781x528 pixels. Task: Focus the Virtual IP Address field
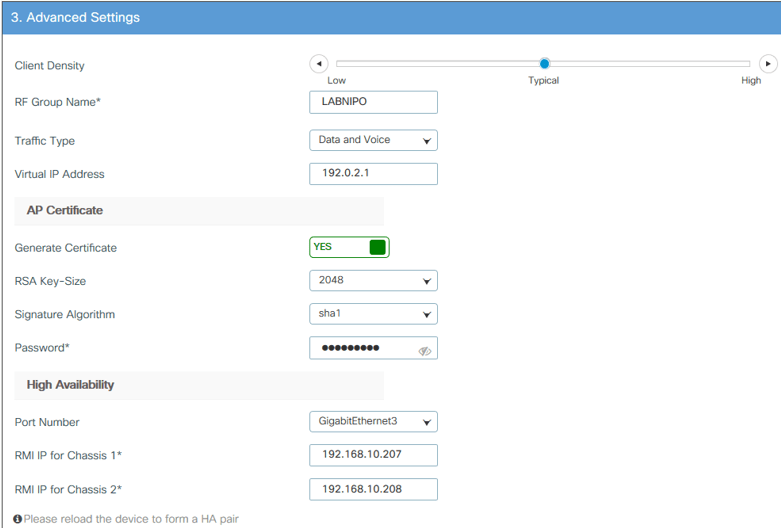pyautogui.click(x=373, y=174)
